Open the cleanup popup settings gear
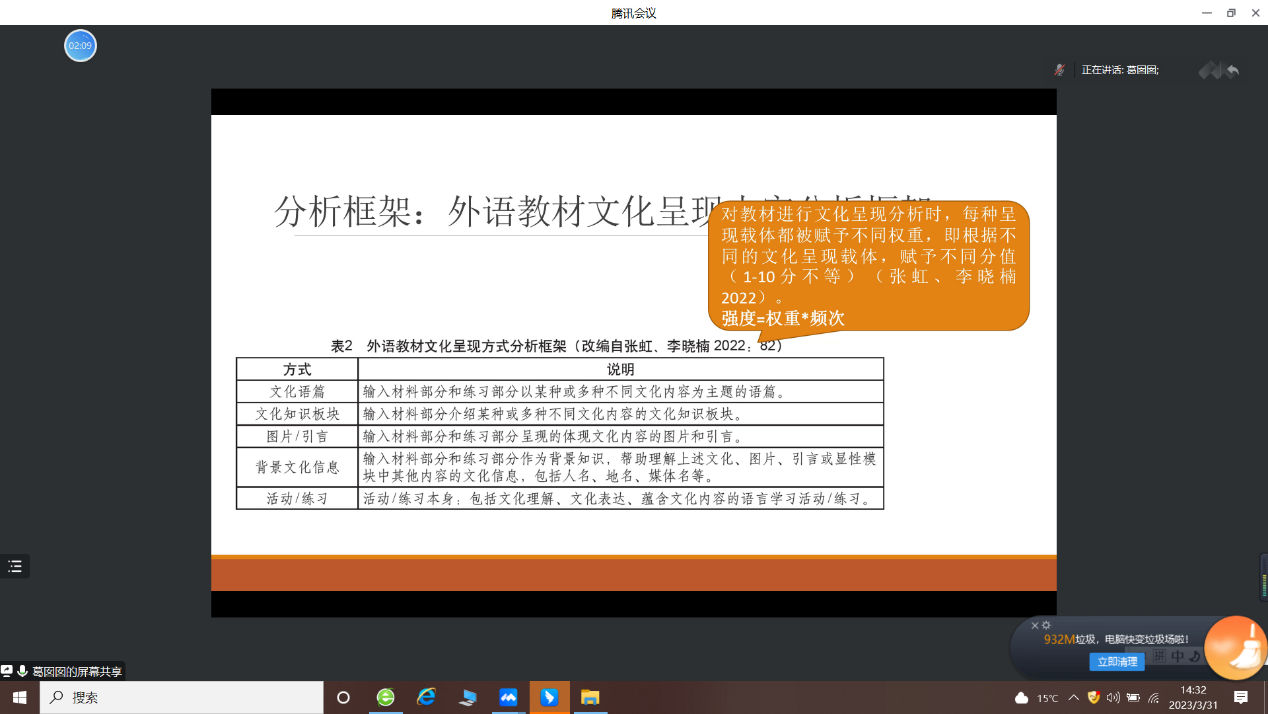 [x=1047, y=625]
